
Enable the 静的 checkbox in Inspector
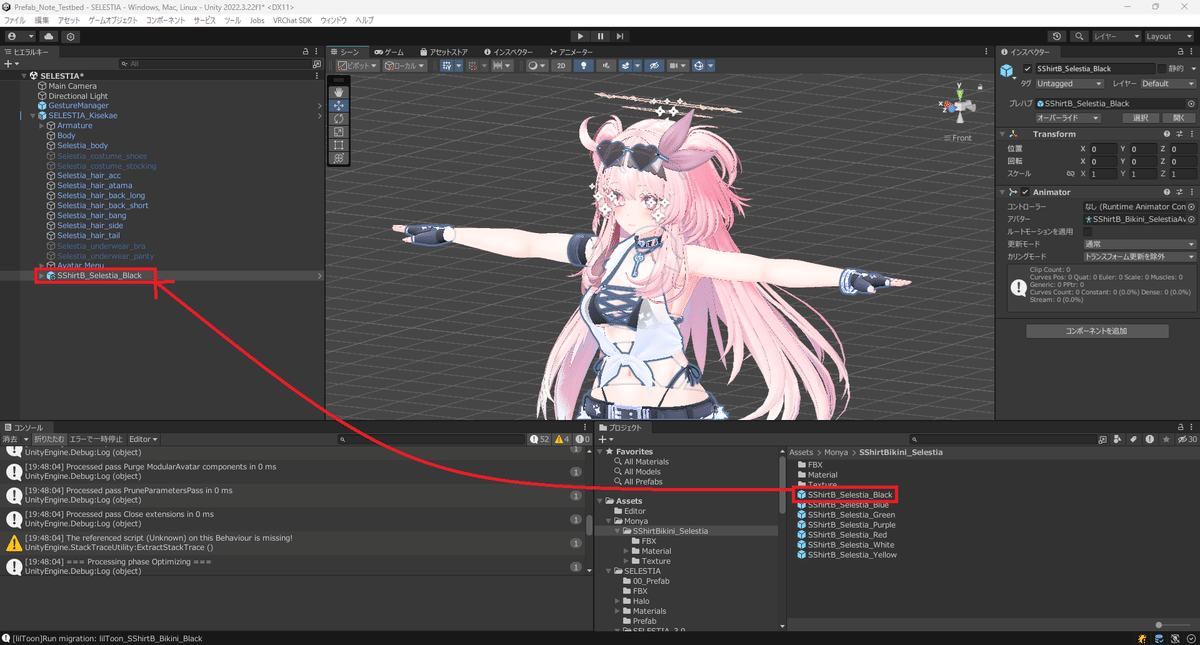tap(1162, 68)
